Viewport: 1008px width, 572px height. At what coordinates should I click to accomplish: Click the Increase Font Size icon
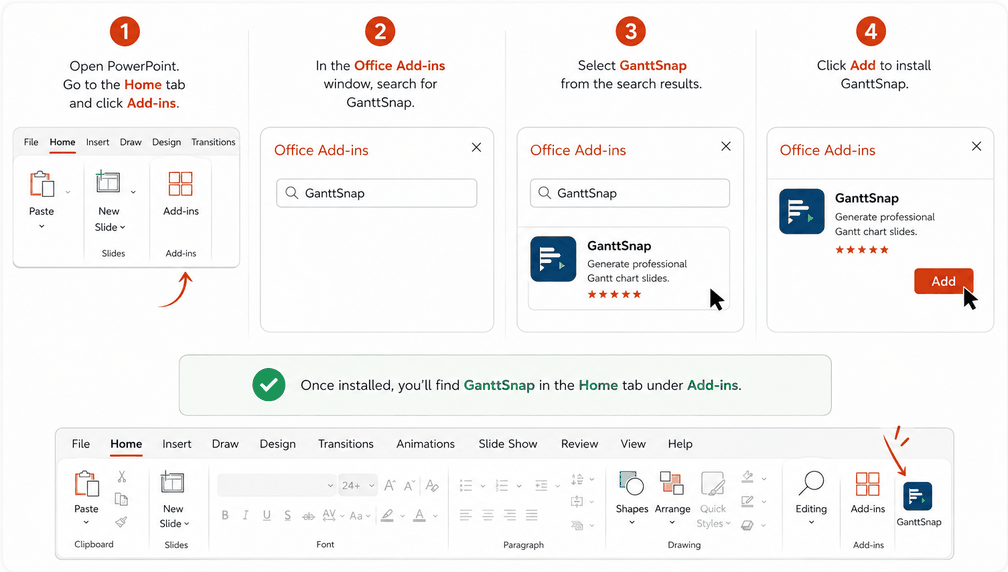coord(390,485)
